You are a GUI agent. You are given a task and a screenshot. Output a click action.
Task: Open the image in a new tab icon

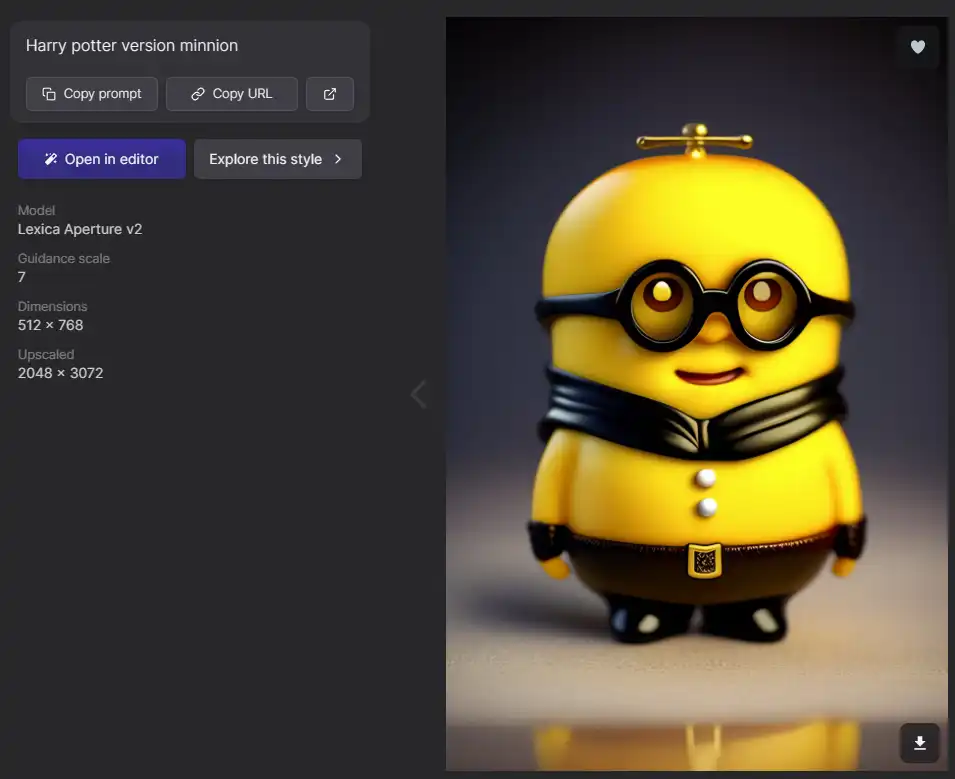(x=329, y=94)
